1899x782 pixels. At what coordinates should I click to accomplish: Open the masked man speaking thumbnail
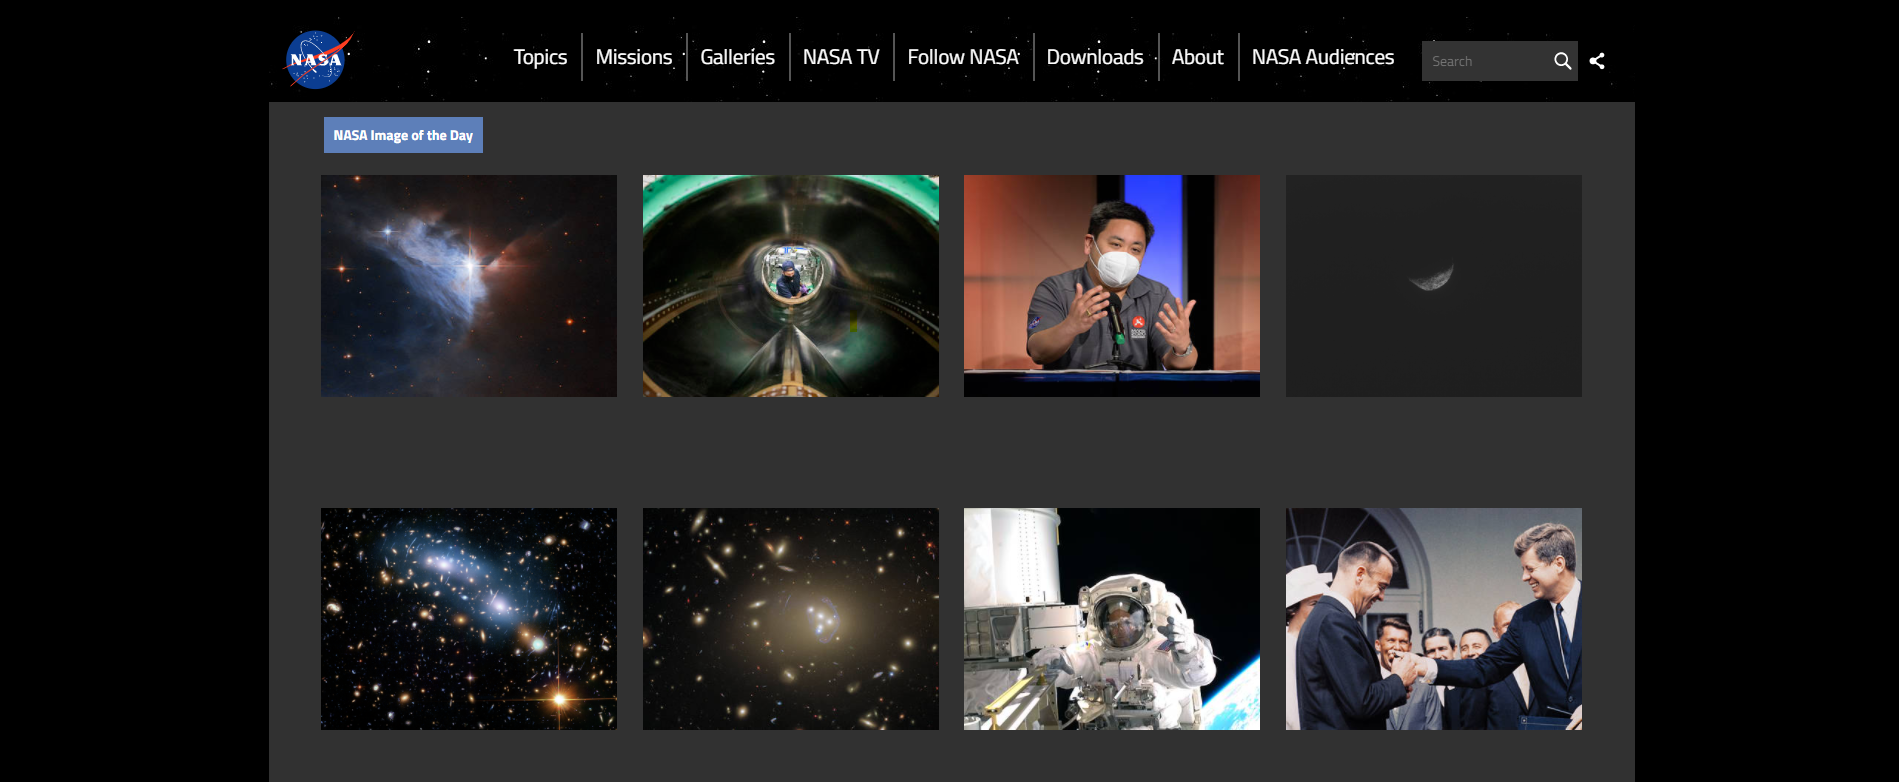point(1112,286)
